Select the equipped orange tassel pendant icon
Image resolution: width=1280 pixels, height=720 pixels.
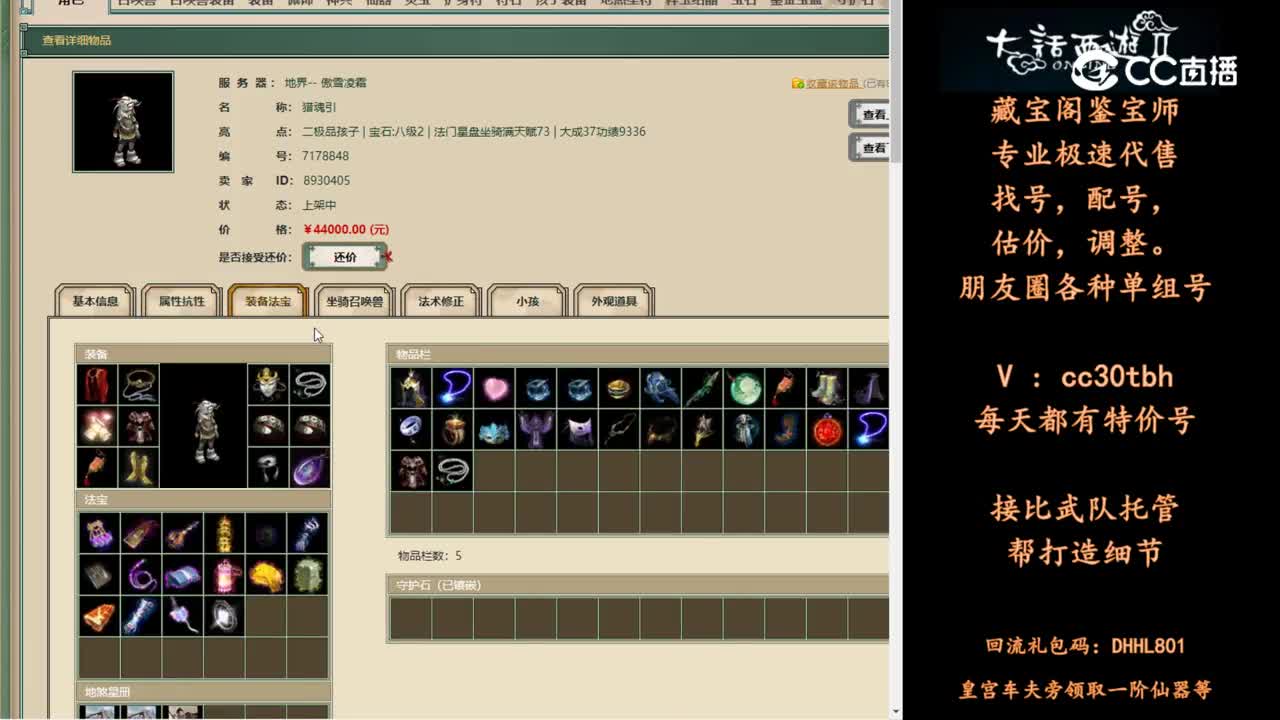(97, 467)
